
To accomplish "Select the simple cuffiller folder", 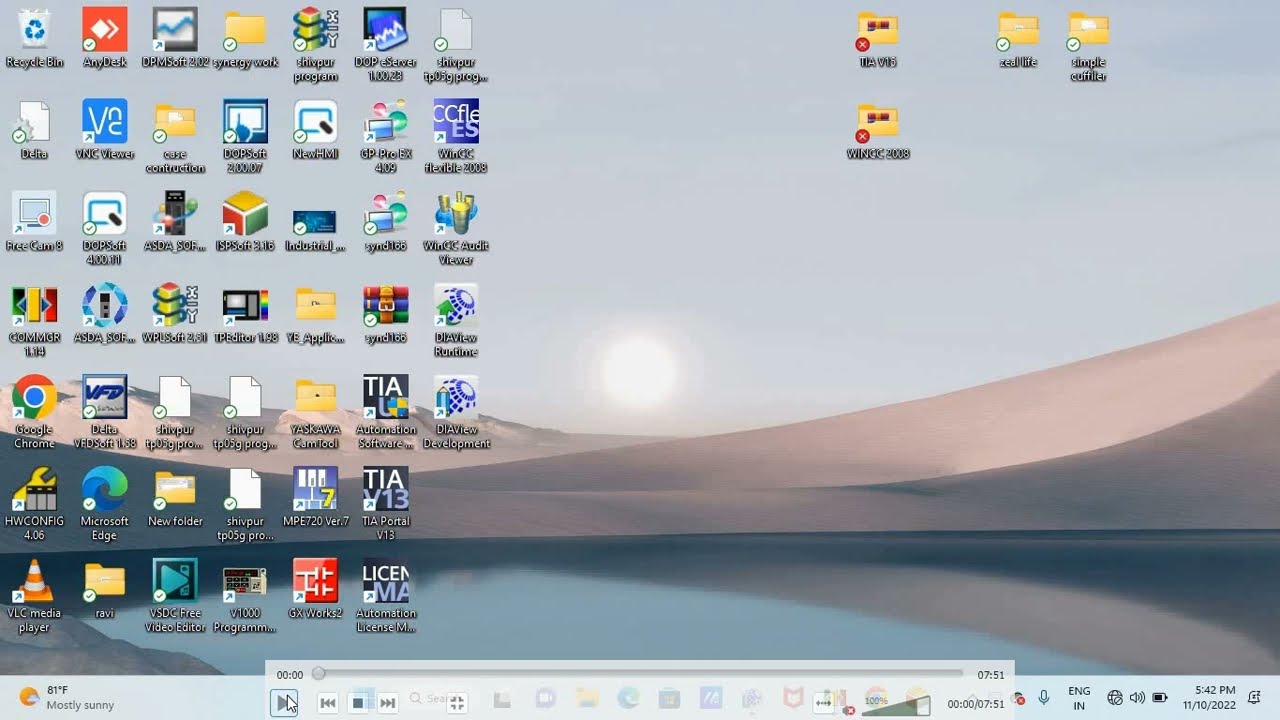I will click(x=1088, y=46).
